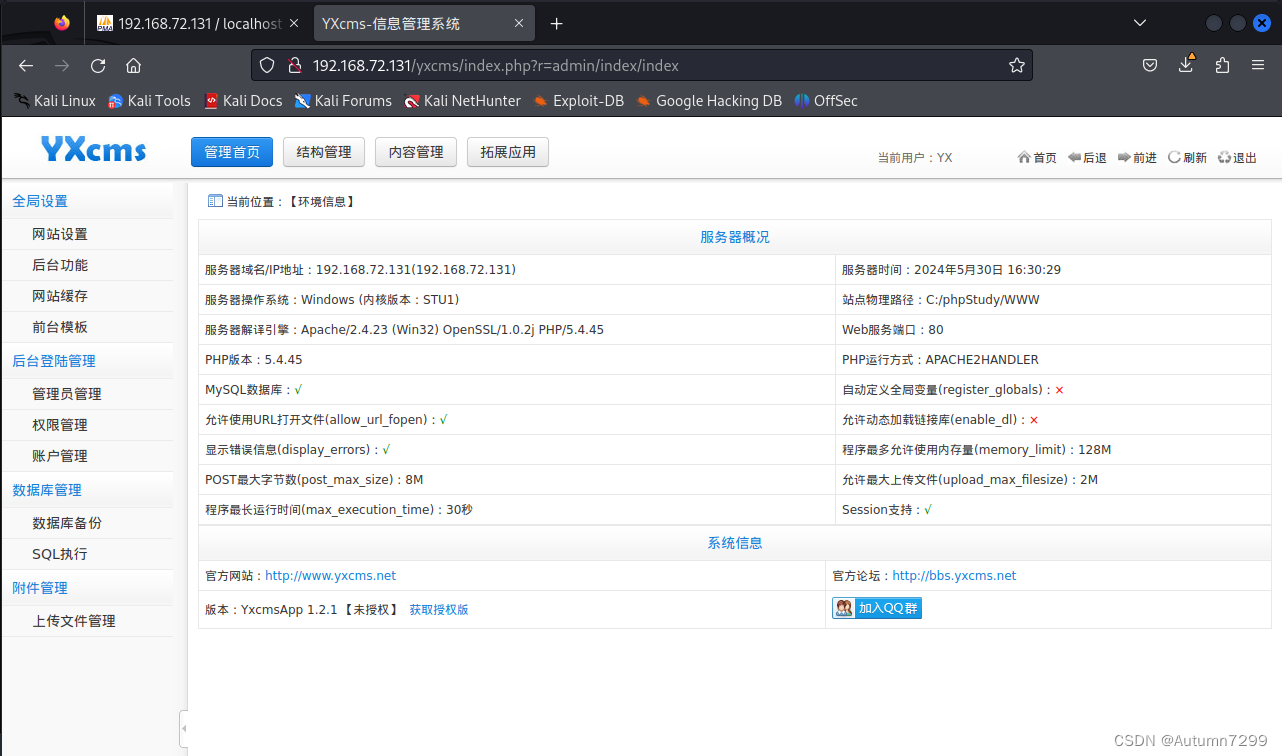Click the 当前位置 breadcrumb icon

pos(215,201)
